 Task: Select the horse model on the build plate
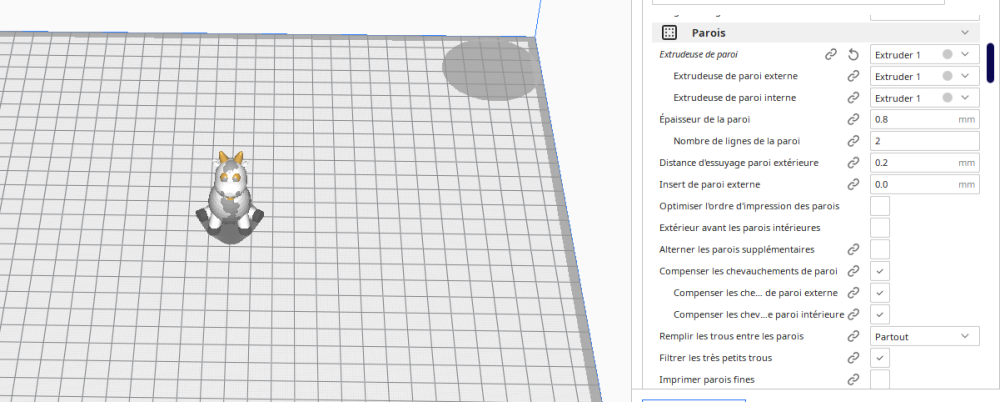[230, 195]
